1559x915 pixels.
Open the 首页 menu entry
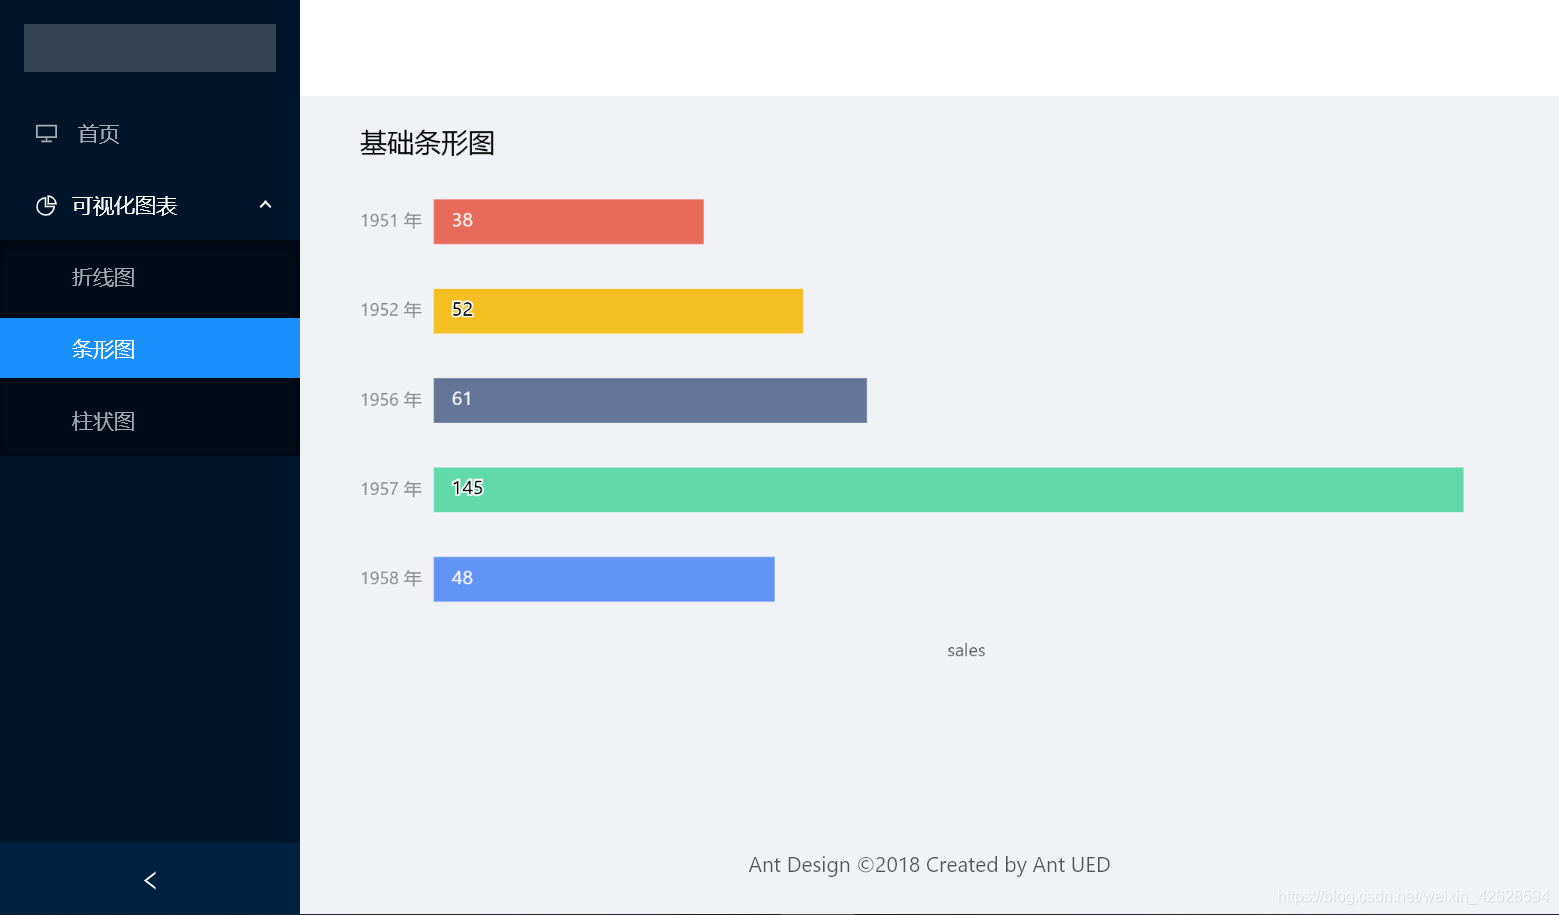[97, 133]
